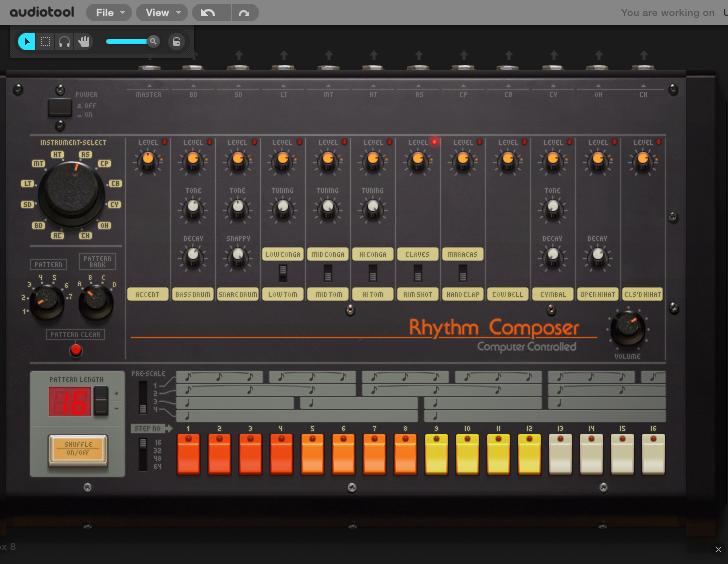Screen dimensions: 728x564
Task: Click the Snare Drum snappy knob
Action: point(238,257)
